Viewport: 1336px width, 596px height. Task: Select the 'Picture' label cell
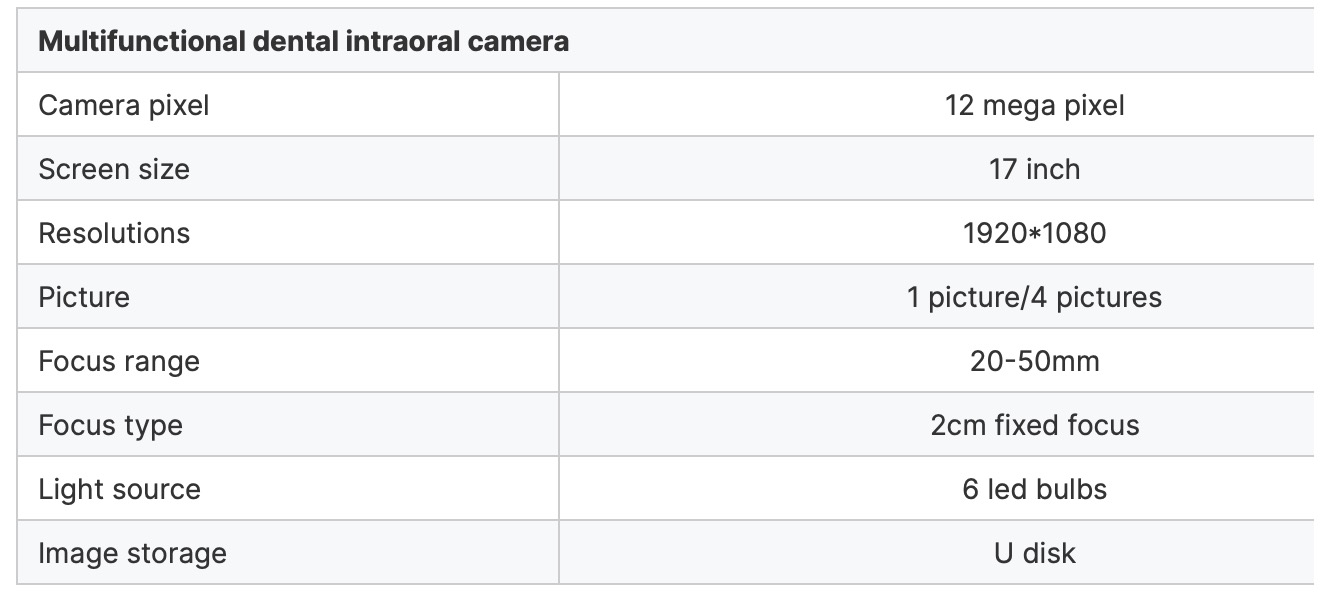click(x=84, y=297)
